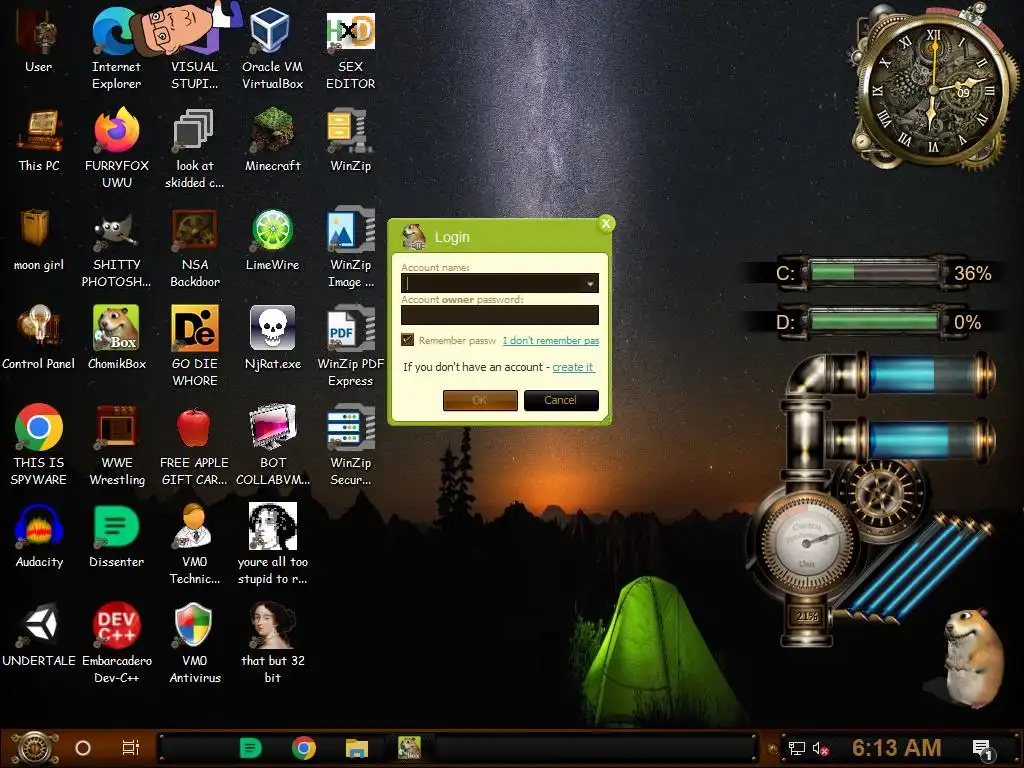Open WinZip Image shortcut
1024x768 pixels.
pos(351,248)
